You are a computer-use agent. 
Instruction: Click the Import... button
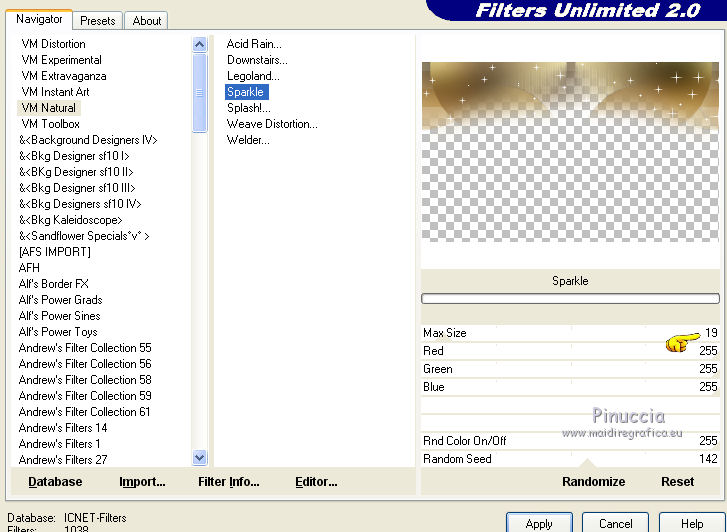[142, 482]
